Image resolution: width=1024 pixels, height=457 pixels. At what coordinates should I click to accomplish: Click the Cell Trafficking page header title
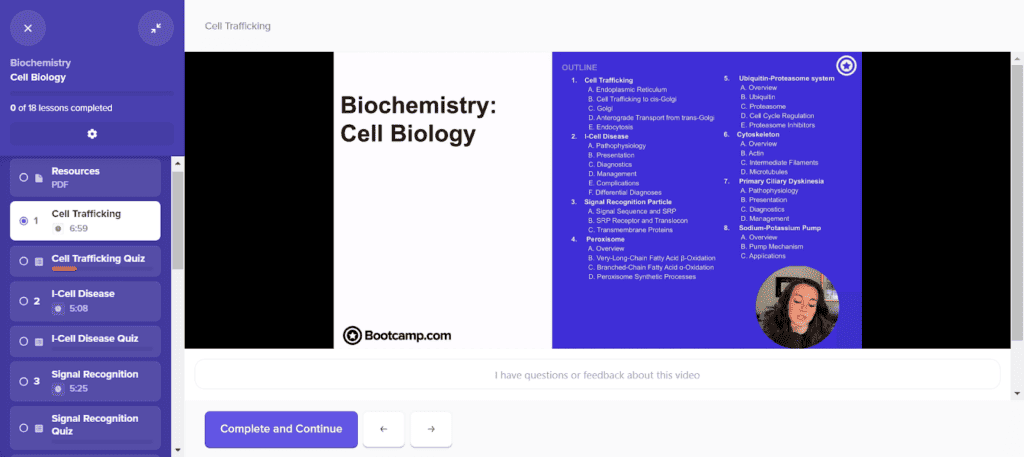(x=238, y=26)
